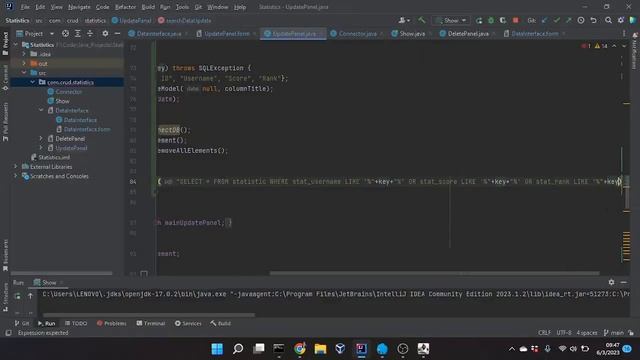Screen dimensions: 640x360
Task: Open the Terminal tool window
Action: (151, 323)
